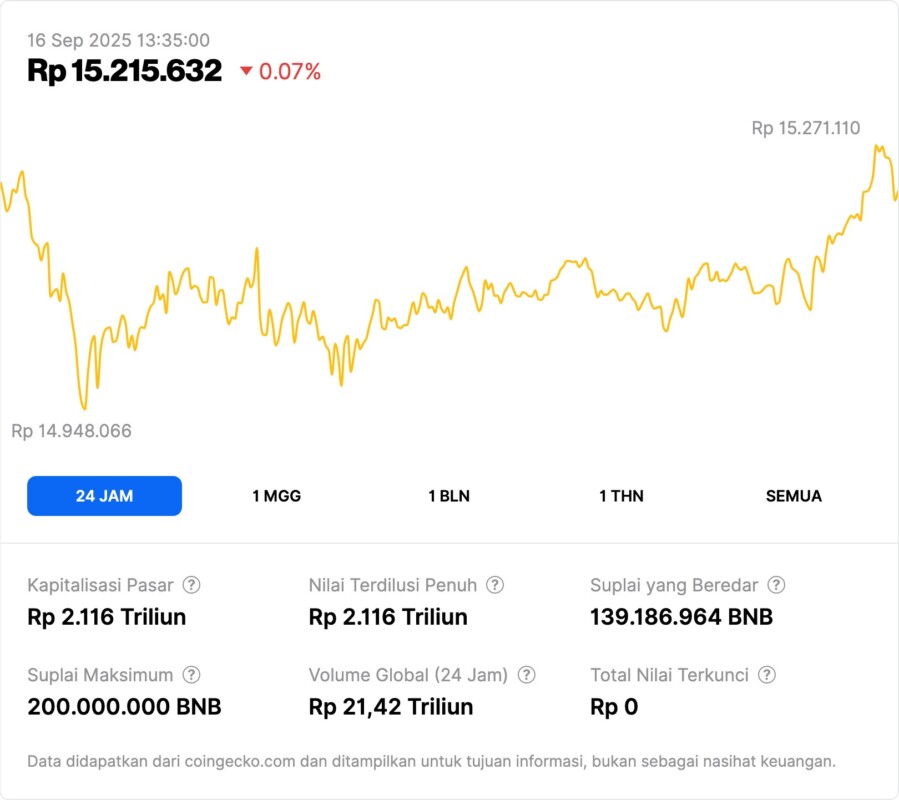Click the -0.07% change percentage

pos(290,71)
